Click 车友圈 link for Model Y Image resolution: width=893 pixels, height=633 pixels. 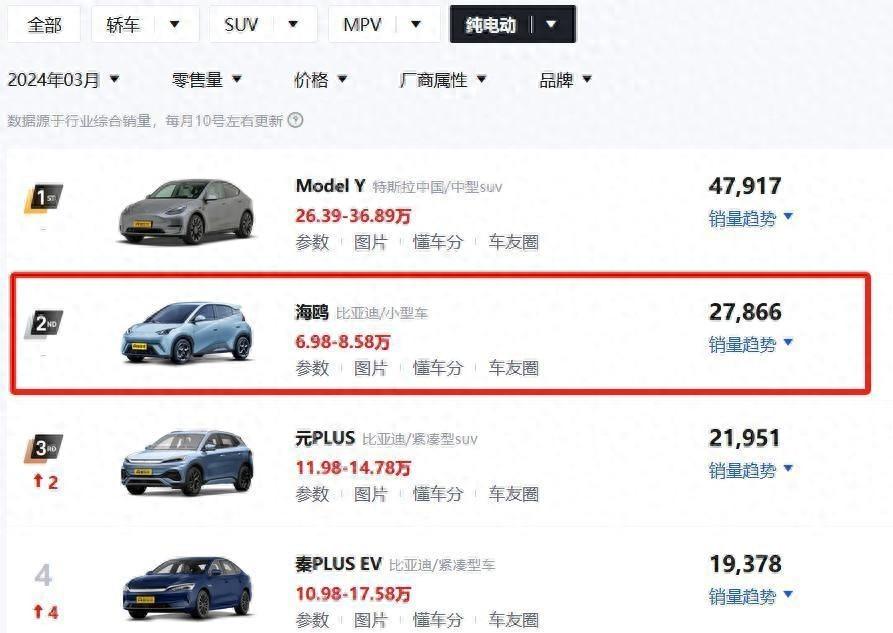(x=513, y=242)
